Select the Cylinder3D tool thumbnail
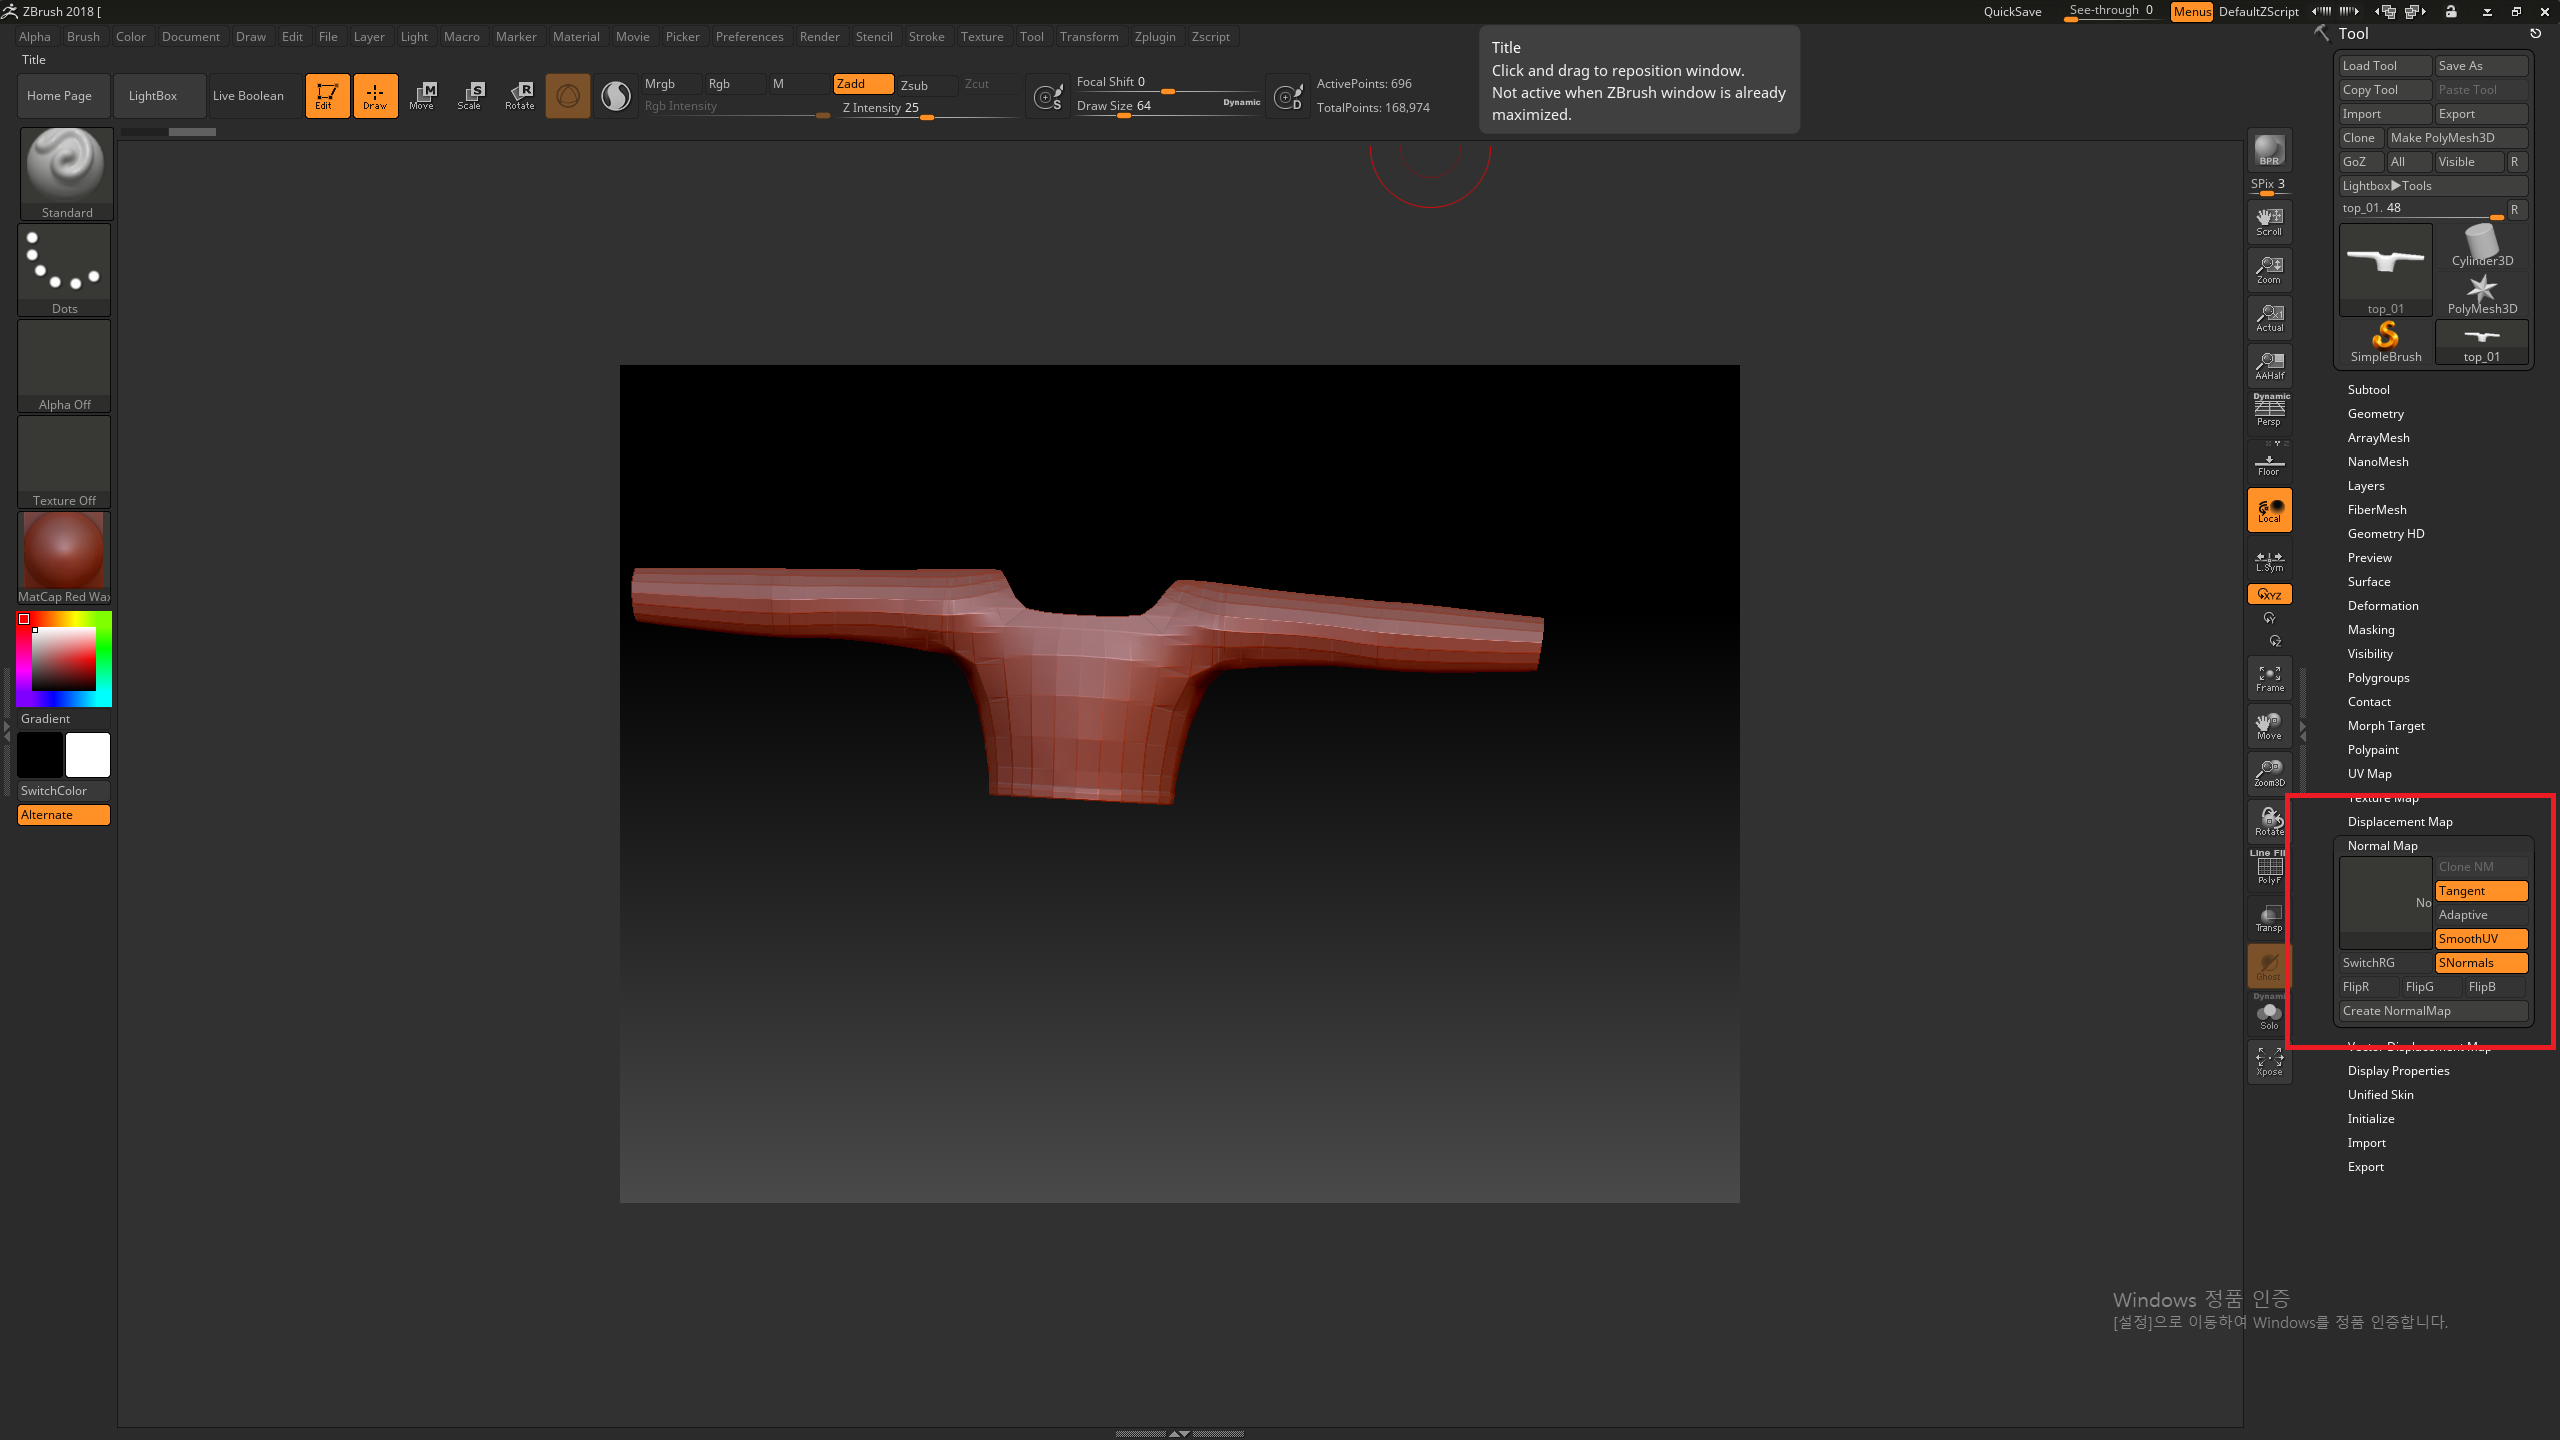 click(x=2481, y=247)
